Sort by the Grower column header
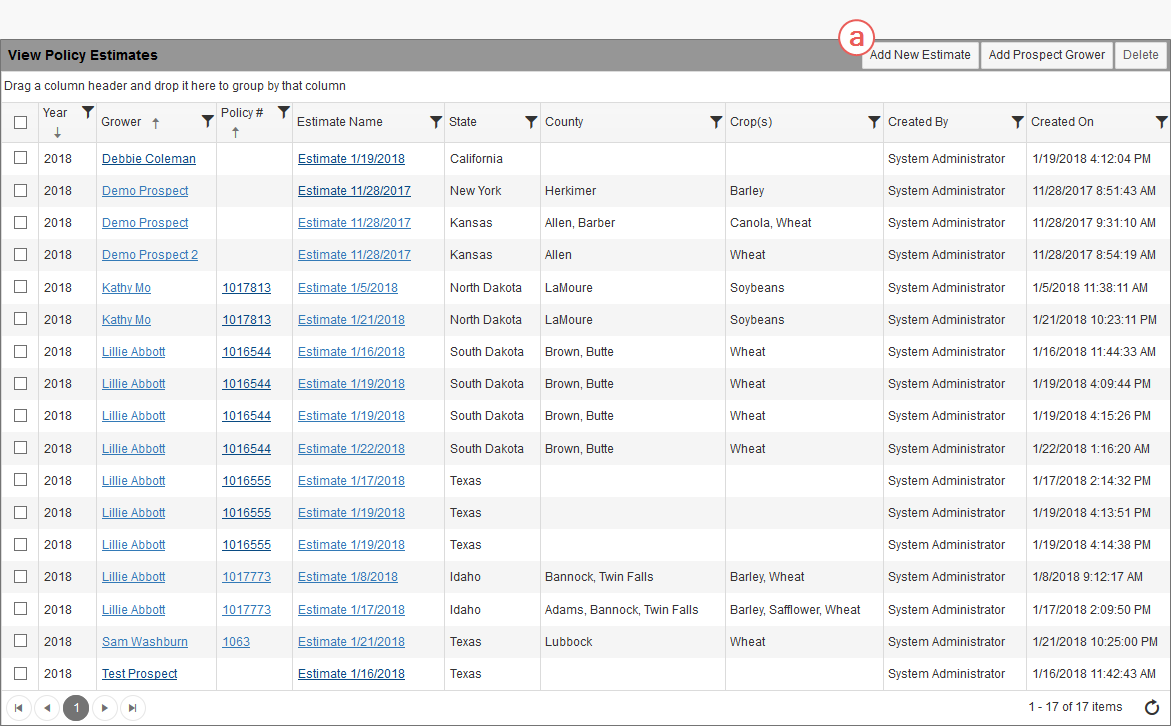 point(121,122)
